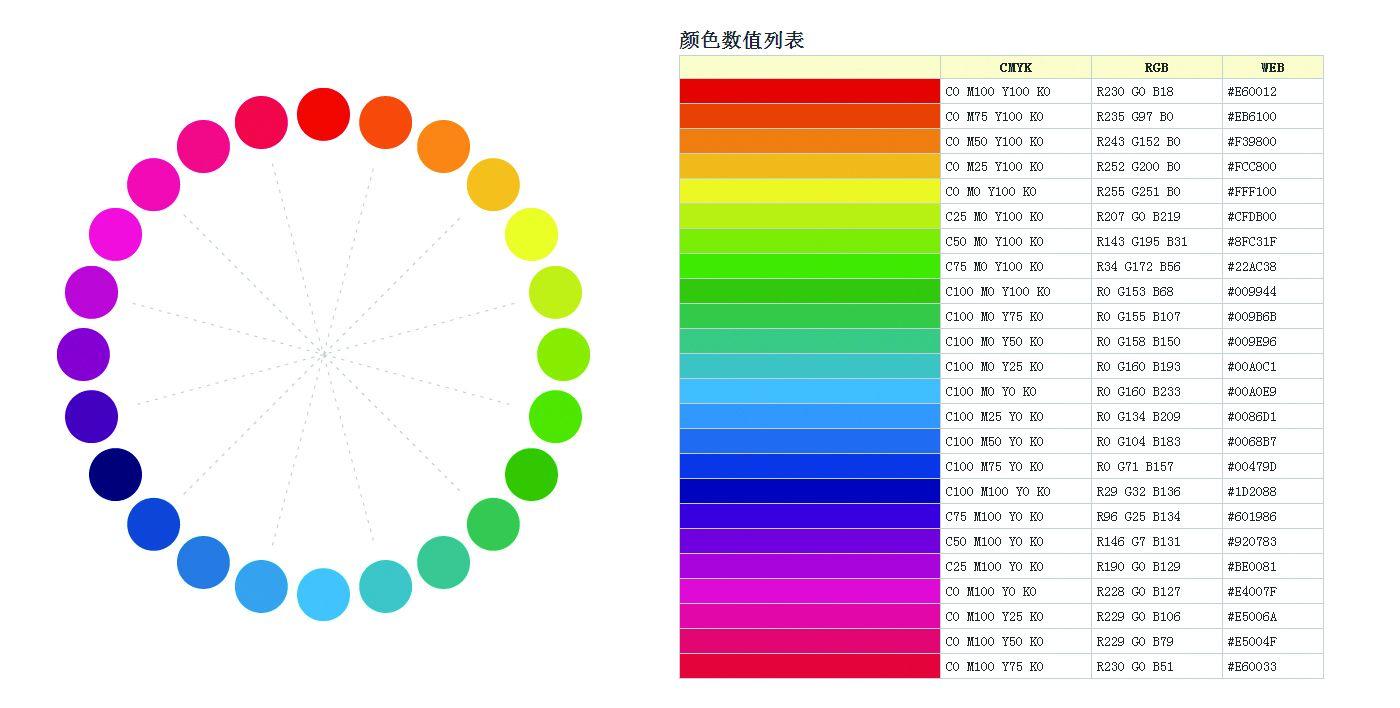Select hex value #00479D
Screen dimensions: 1400x708
coord(1252,467)
